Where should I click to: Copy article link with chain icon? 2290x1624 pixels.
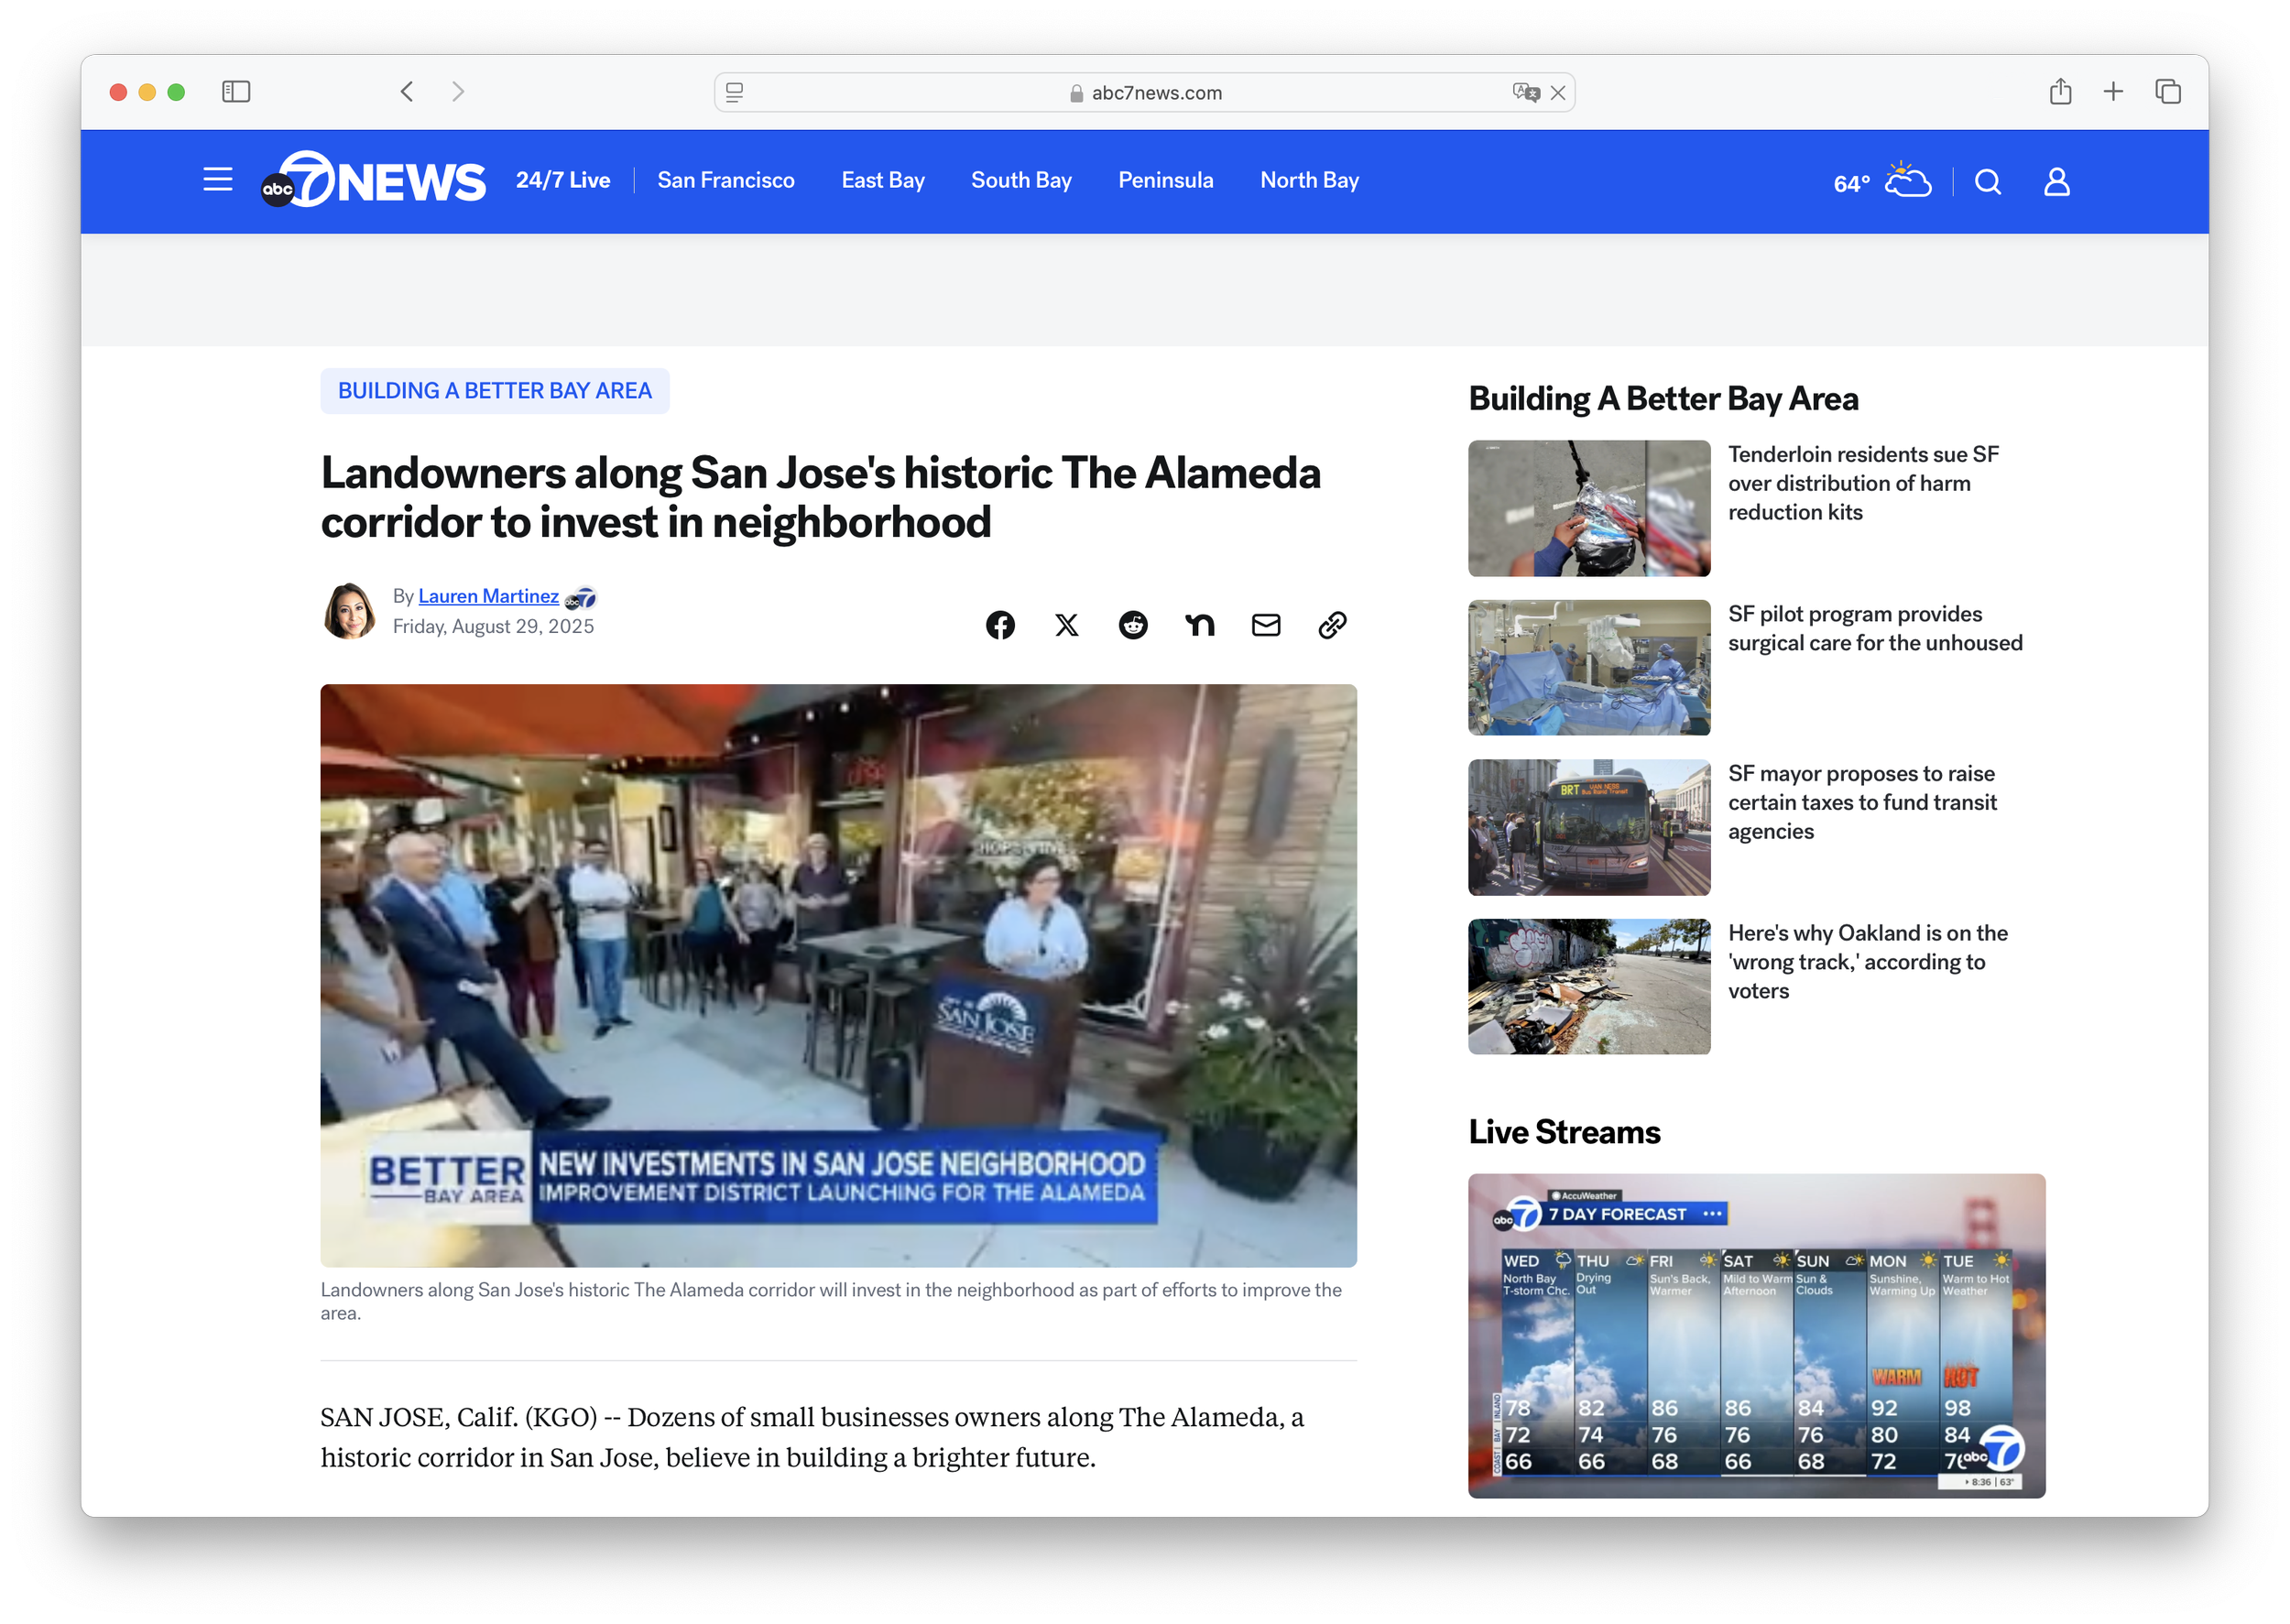click(1332, 625)
